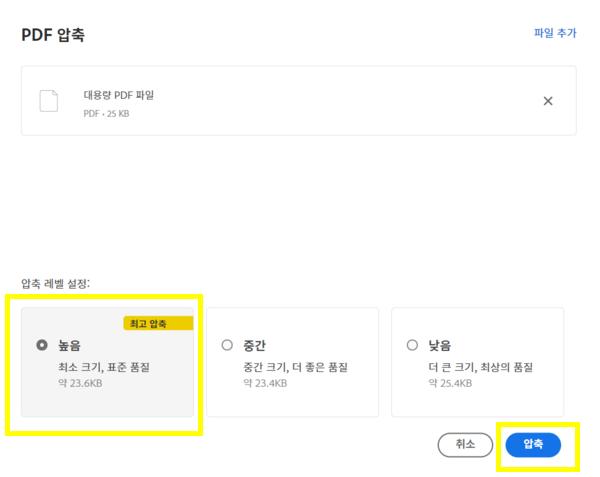Click the 대용량 PDF 파일 file name
The image size is (600, 477).
click(x=119, y=95)
